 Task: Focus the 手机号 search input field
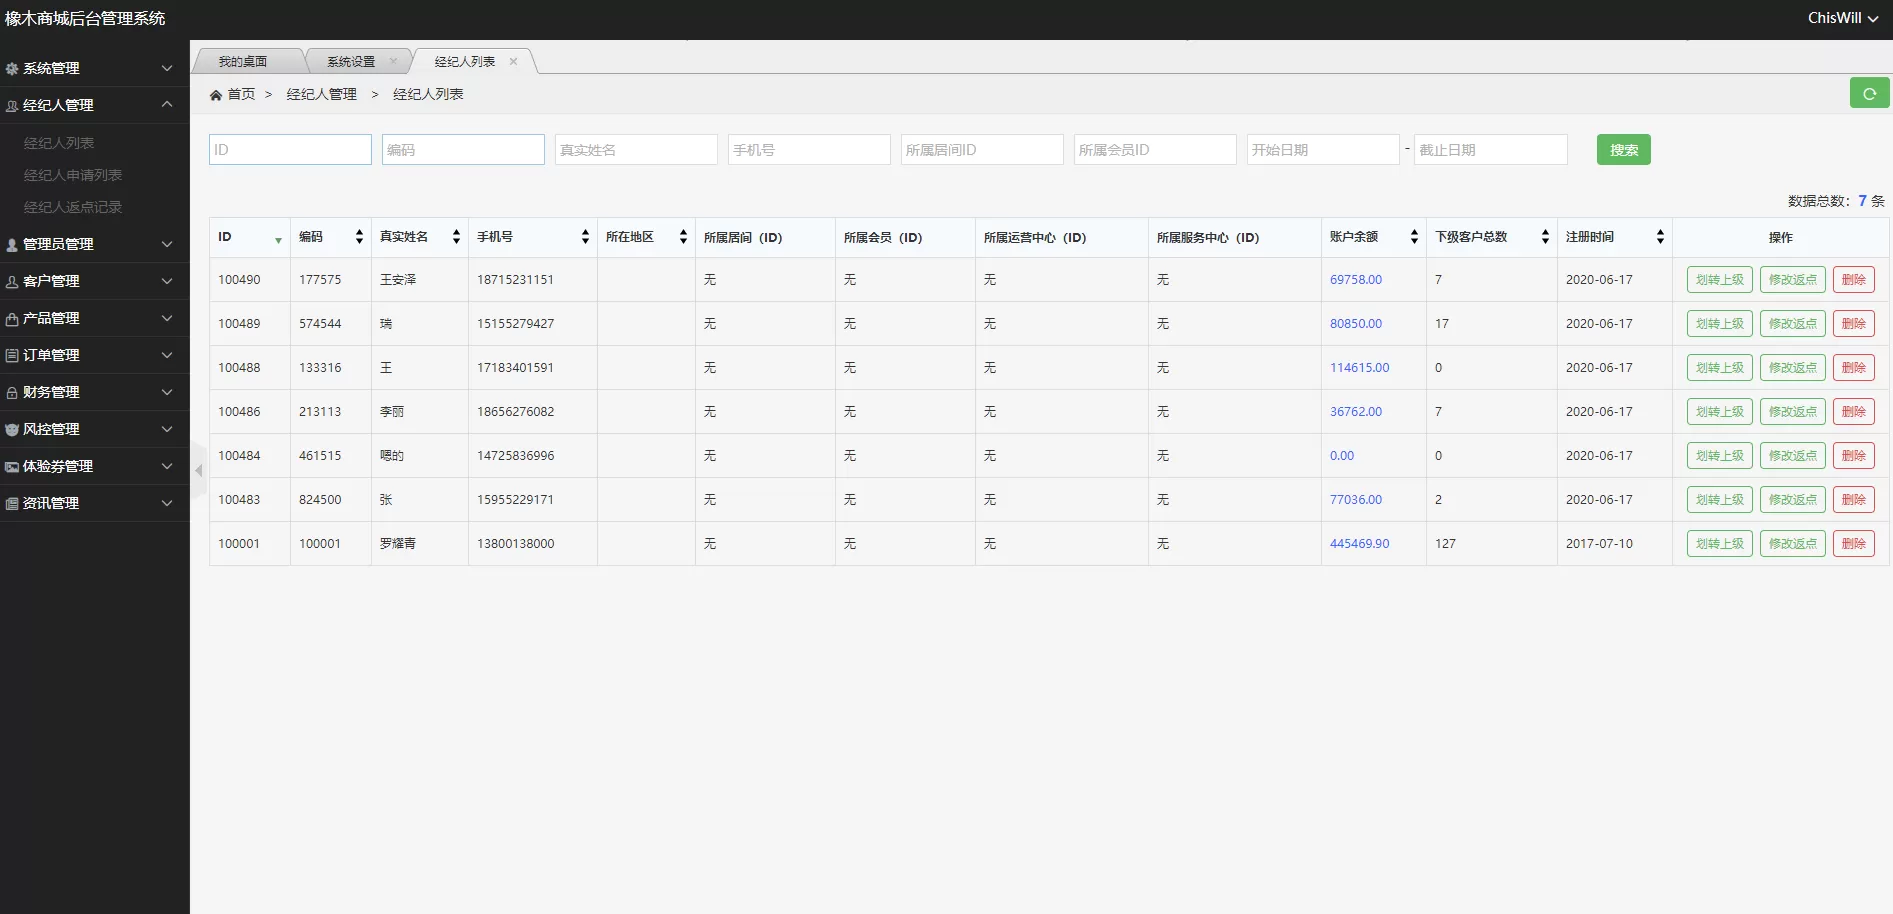[808, 150]
